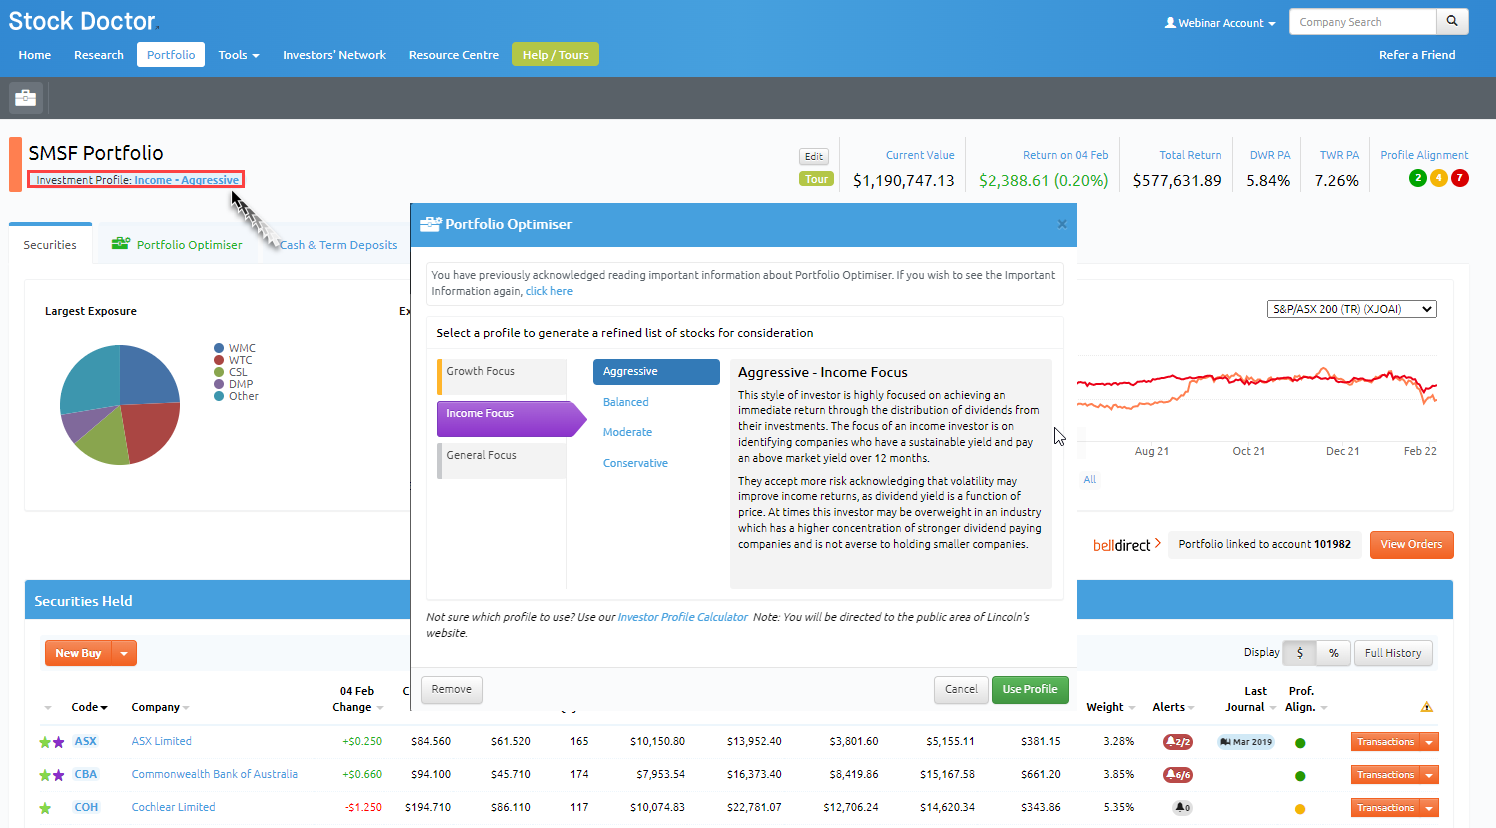Select the Aggressive risk profile

pyautogui.click(x=656, y=372)
